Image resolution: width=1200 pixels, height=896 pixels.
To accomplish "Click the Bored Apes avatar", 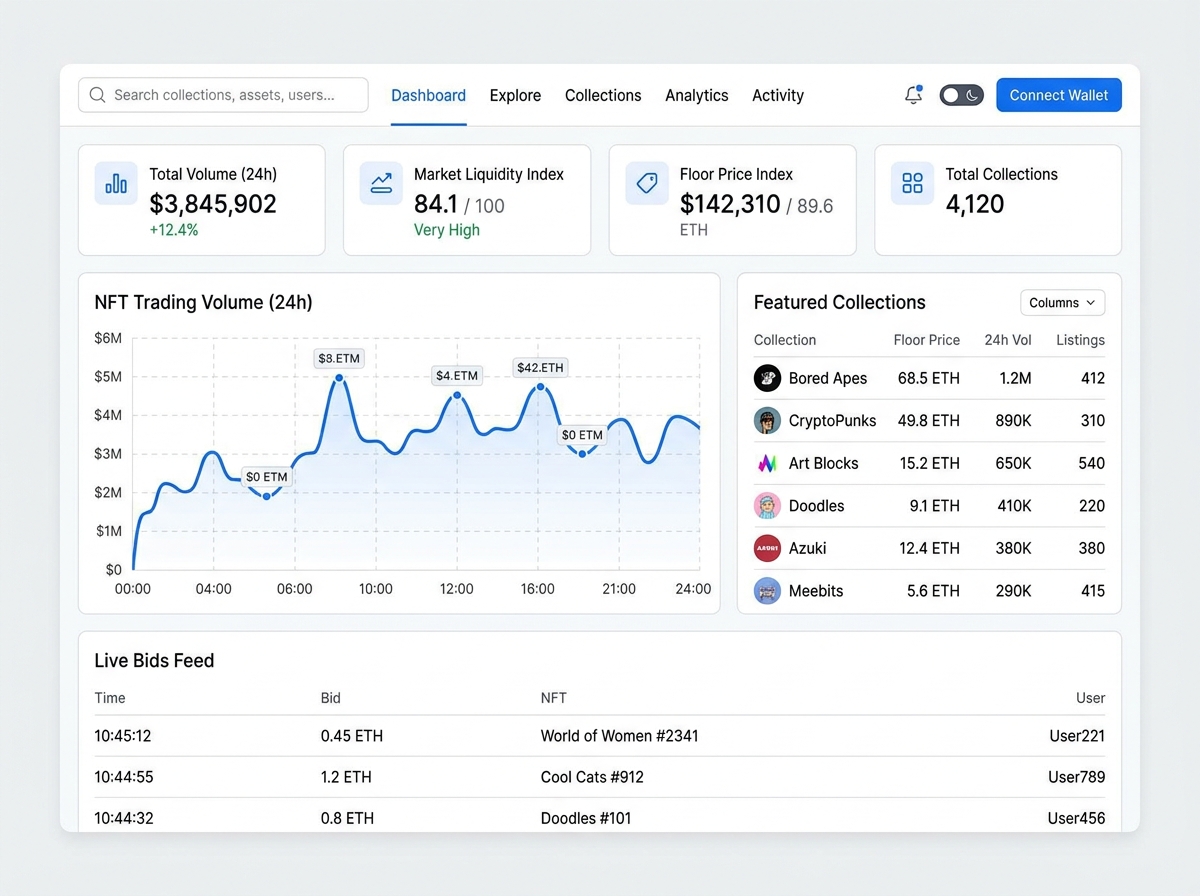I will tap(767, 378).
